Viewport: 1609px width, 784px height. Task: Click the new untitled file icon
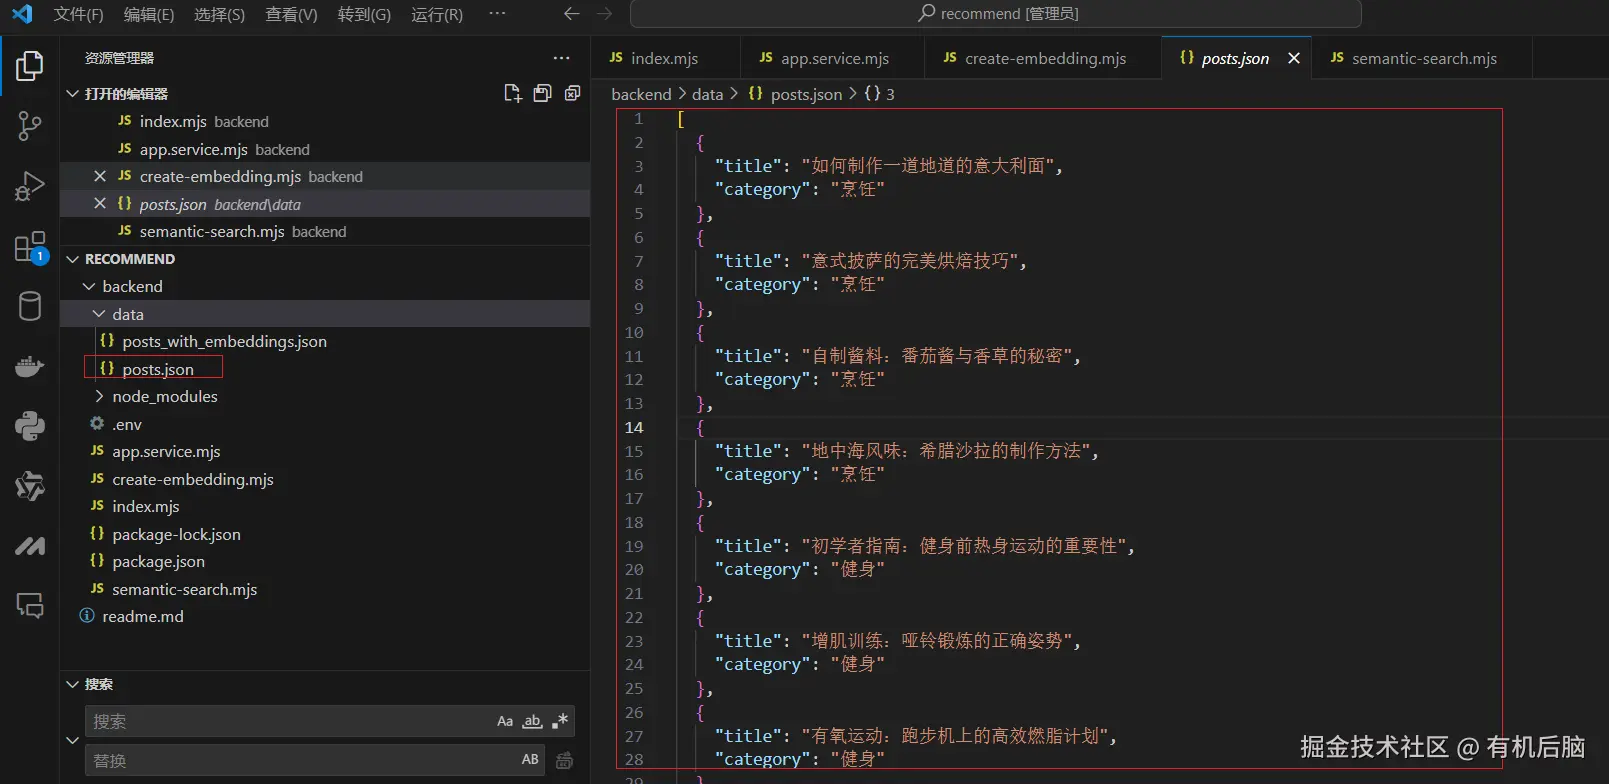click(512, 93)
